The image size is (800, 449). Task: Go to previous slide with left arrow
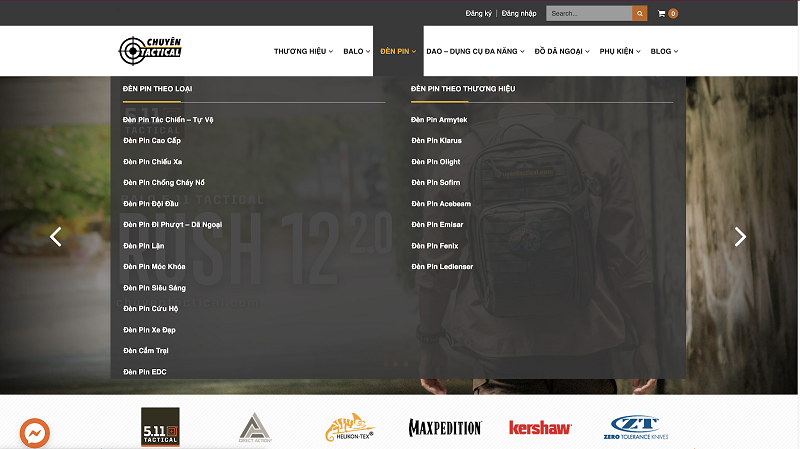click(x=56, y=237)
